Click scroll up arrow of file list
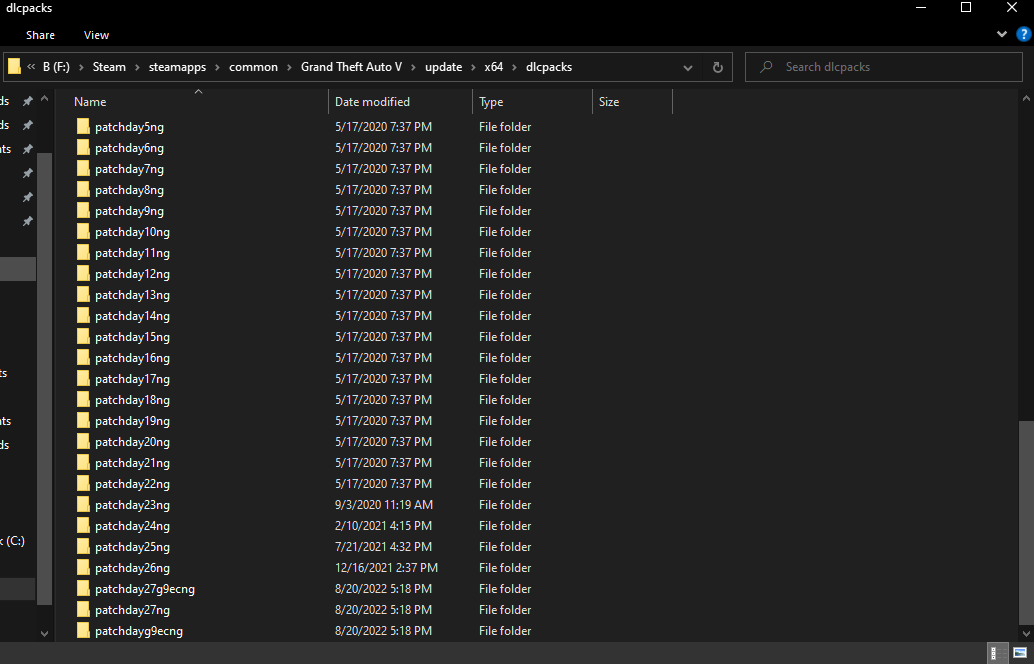The image size is (1034, 664). (x=1026, y=98)
